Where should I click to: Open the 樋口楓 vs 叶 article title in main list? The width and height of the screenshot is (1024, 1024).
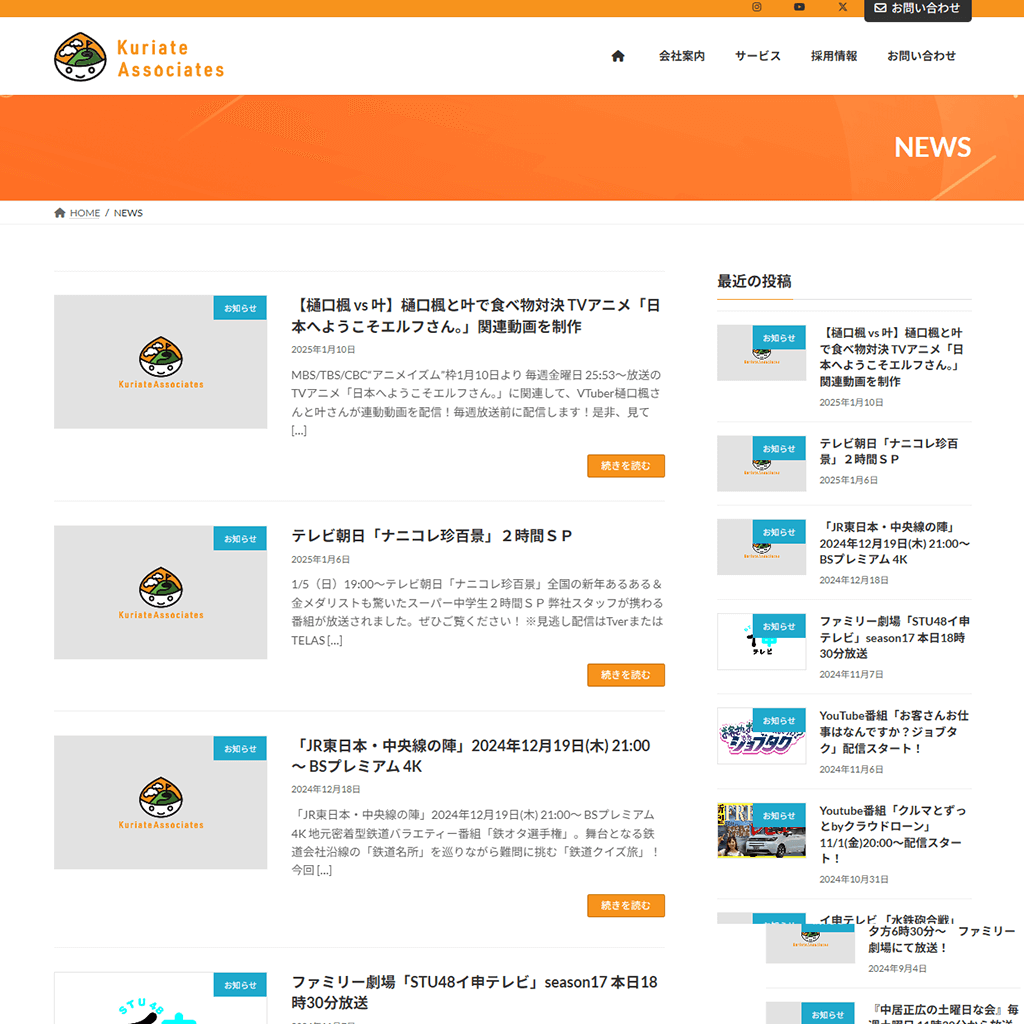[476, 315]
